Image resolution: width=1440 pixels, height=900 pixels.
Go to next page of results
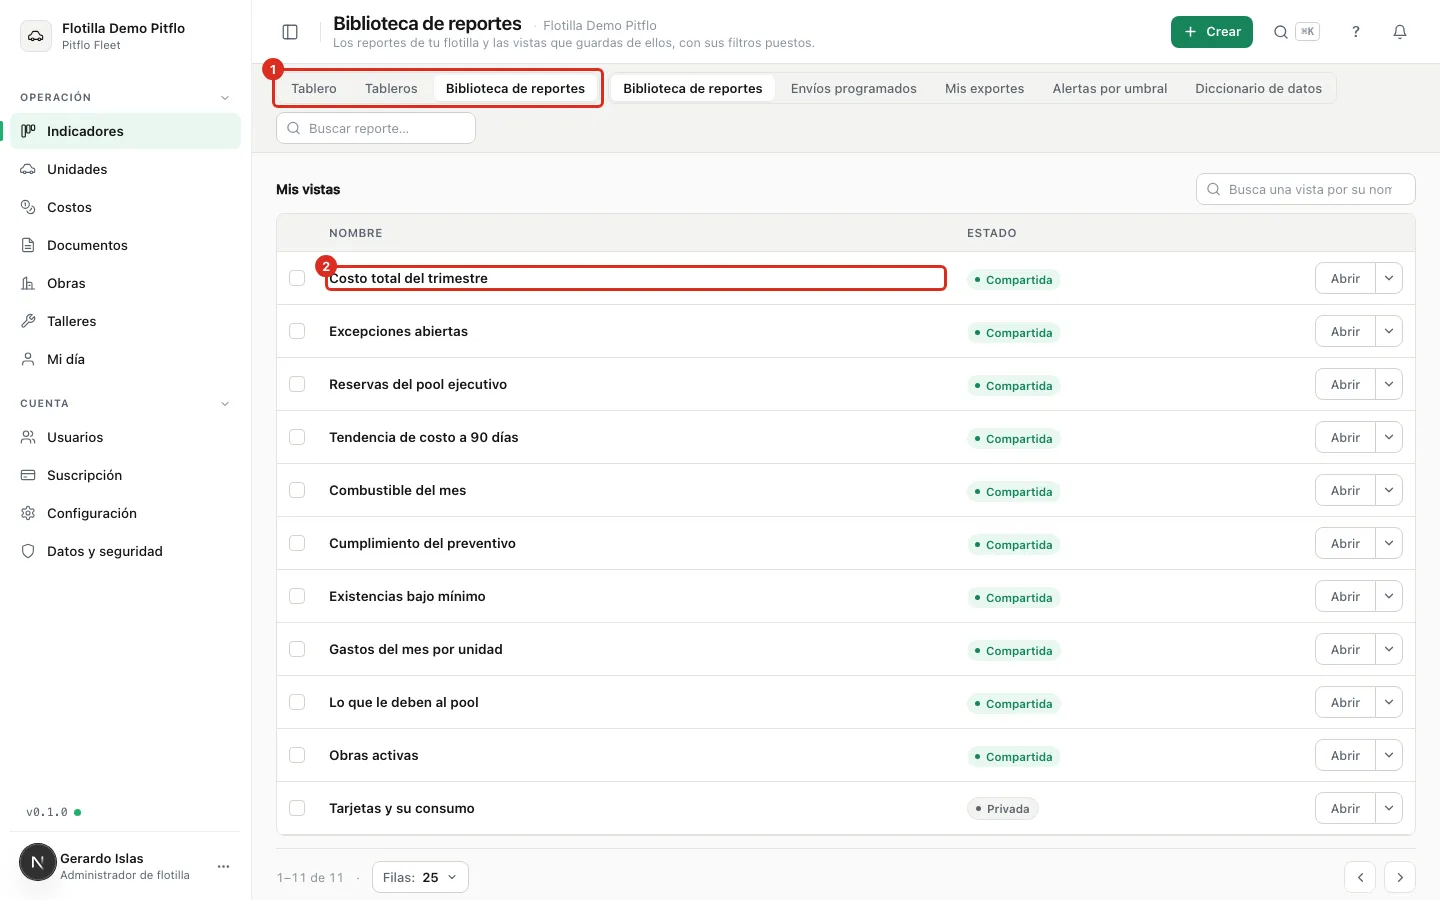(x=1400, y=877)
